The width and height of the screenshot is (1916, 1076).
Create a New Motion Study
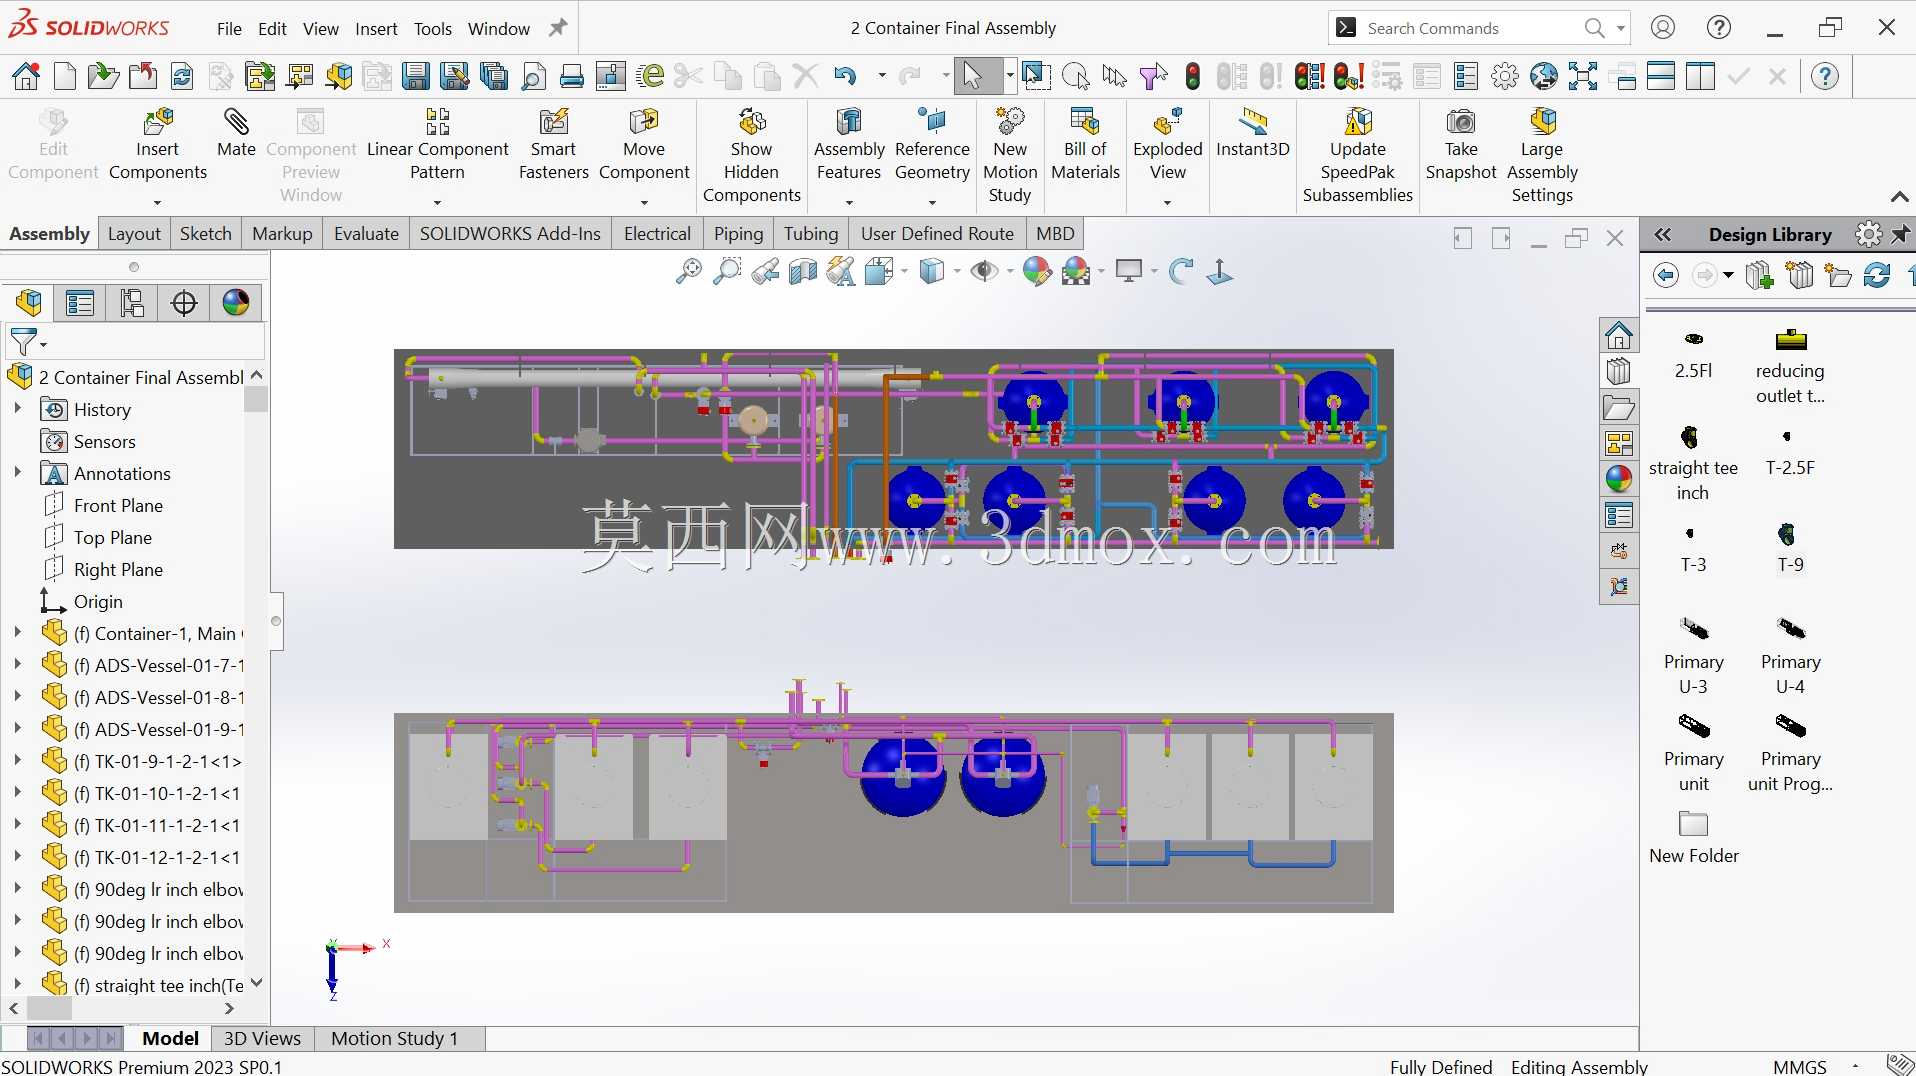pos(1010,156)
